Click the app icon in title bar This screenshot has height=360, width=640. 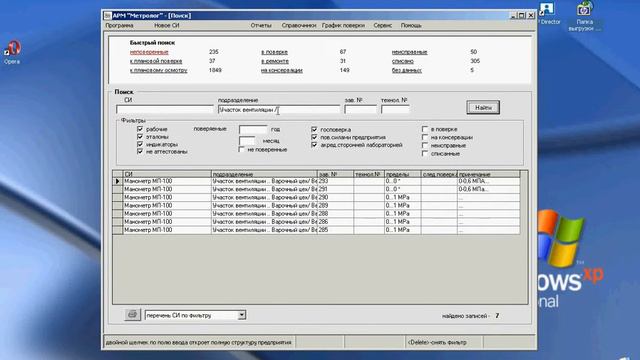click(x=107, y=16)
